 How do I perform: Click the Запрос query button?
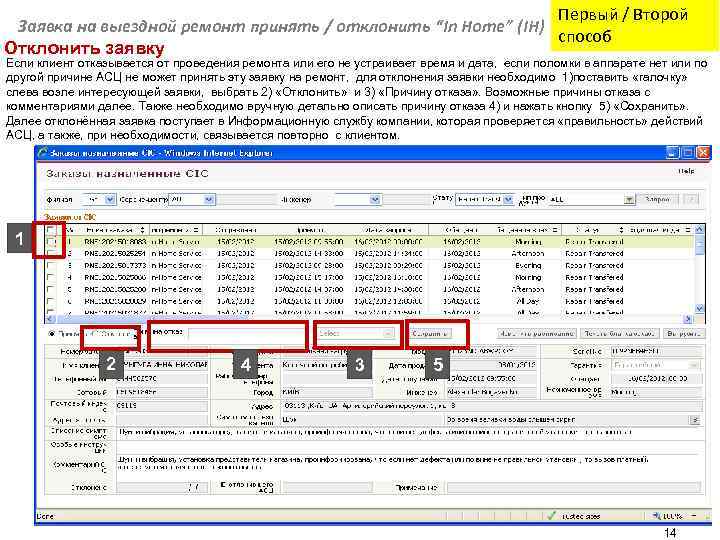tap(658, 199)
